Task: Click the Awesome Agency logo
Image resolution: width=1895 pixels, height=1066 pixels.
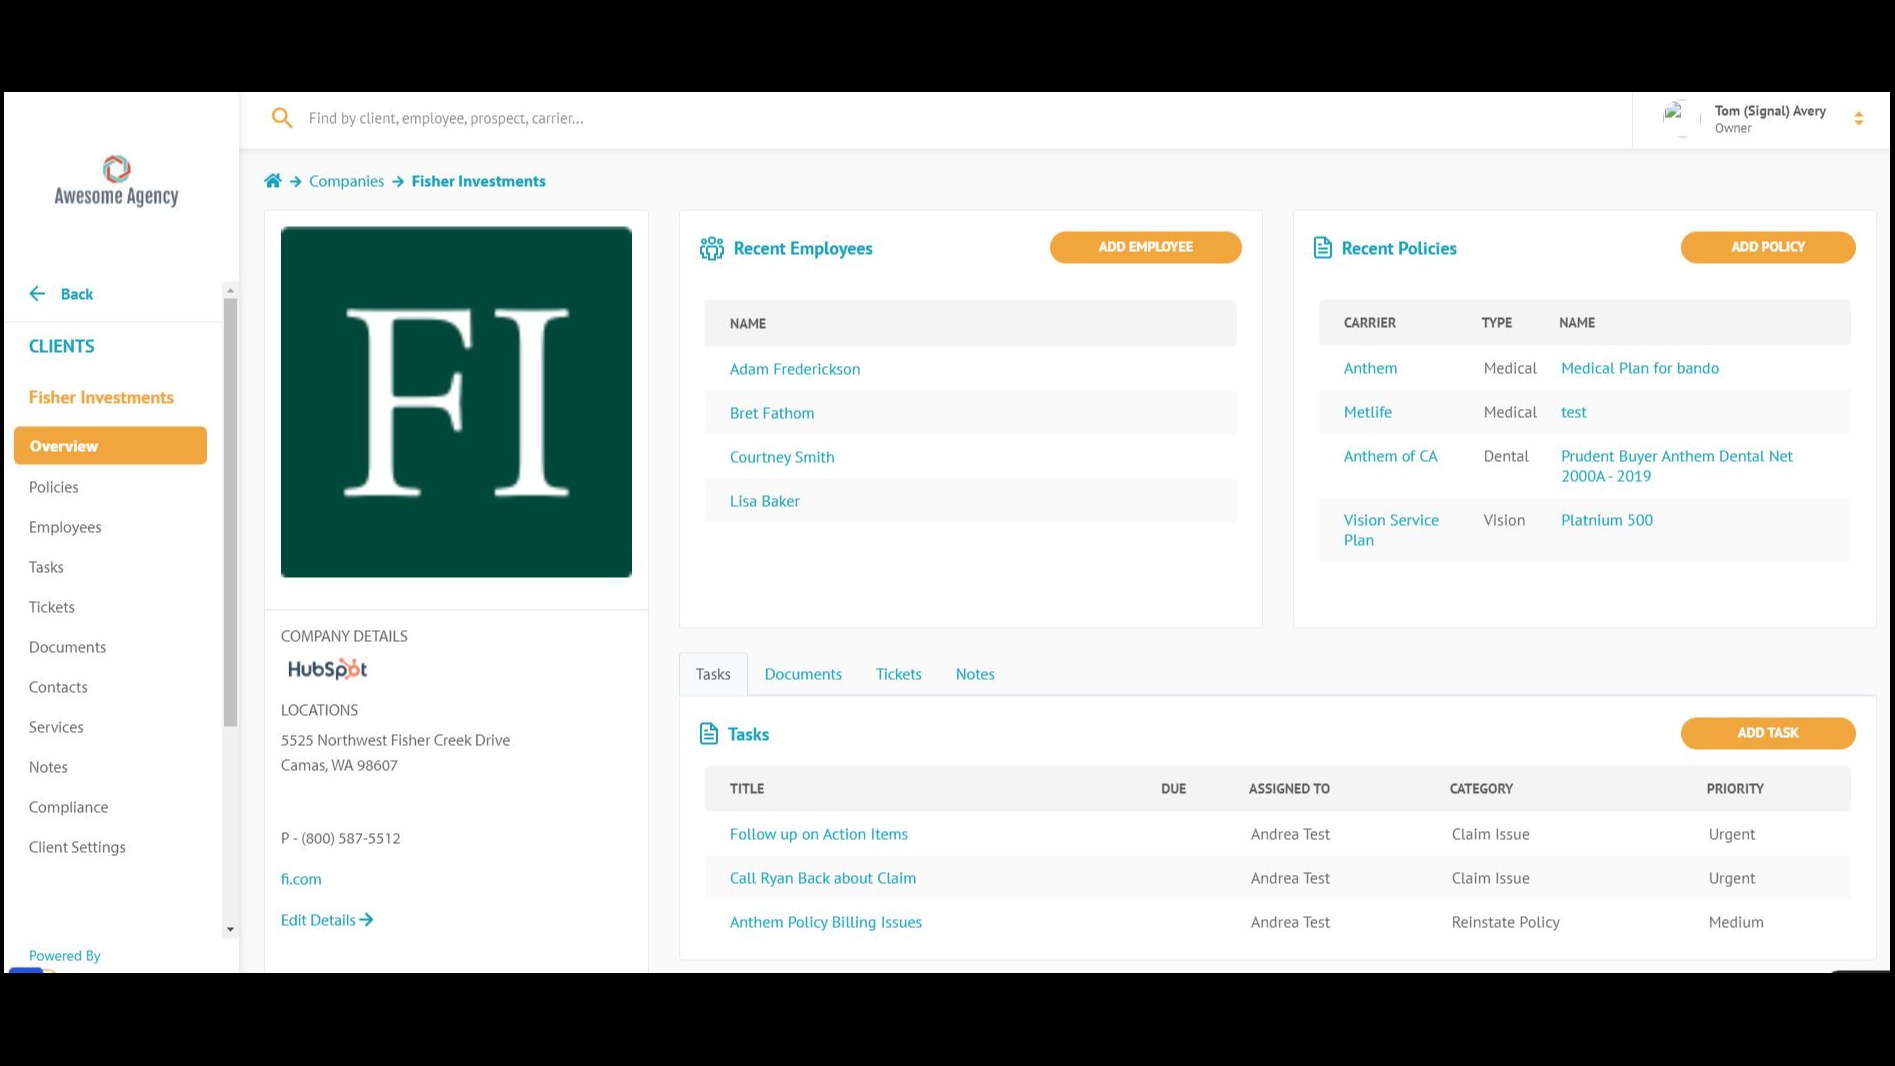Action: point(116,181)
